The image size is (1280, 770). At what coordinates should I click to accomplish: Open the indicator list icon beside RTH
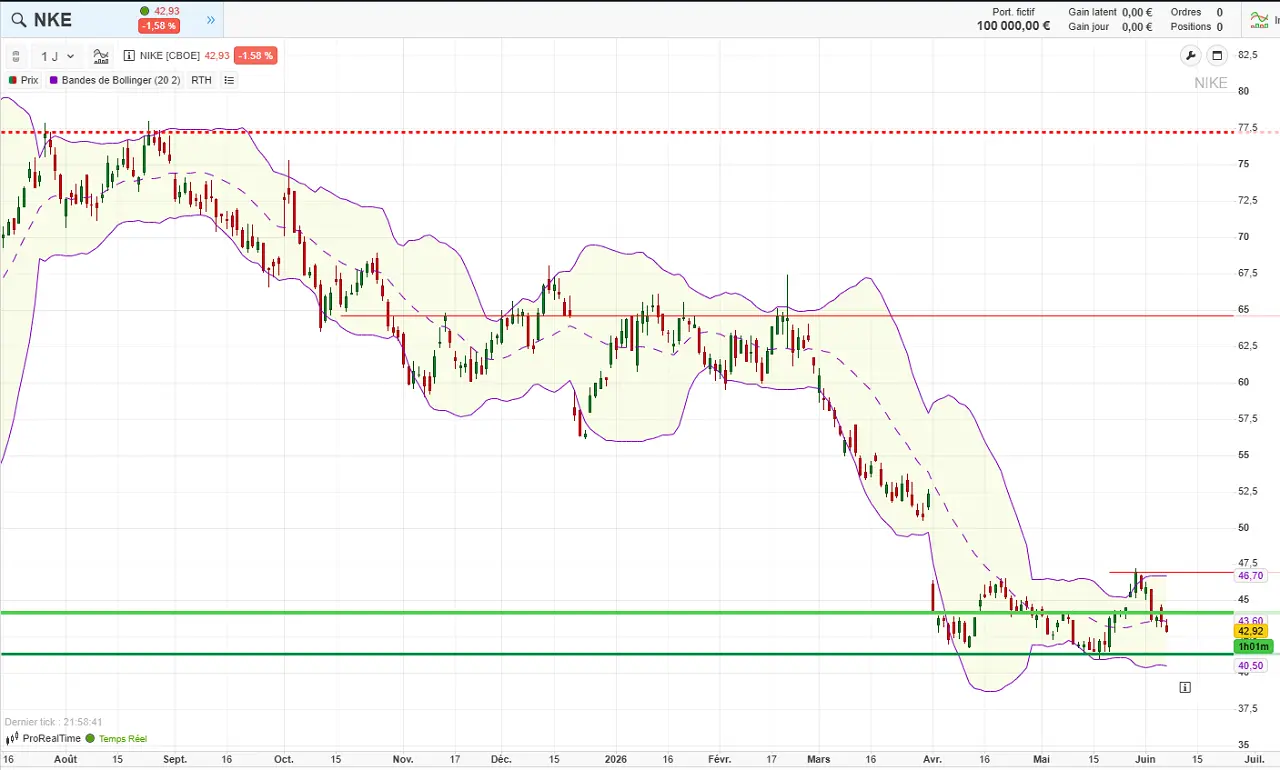tap(229, 80)
